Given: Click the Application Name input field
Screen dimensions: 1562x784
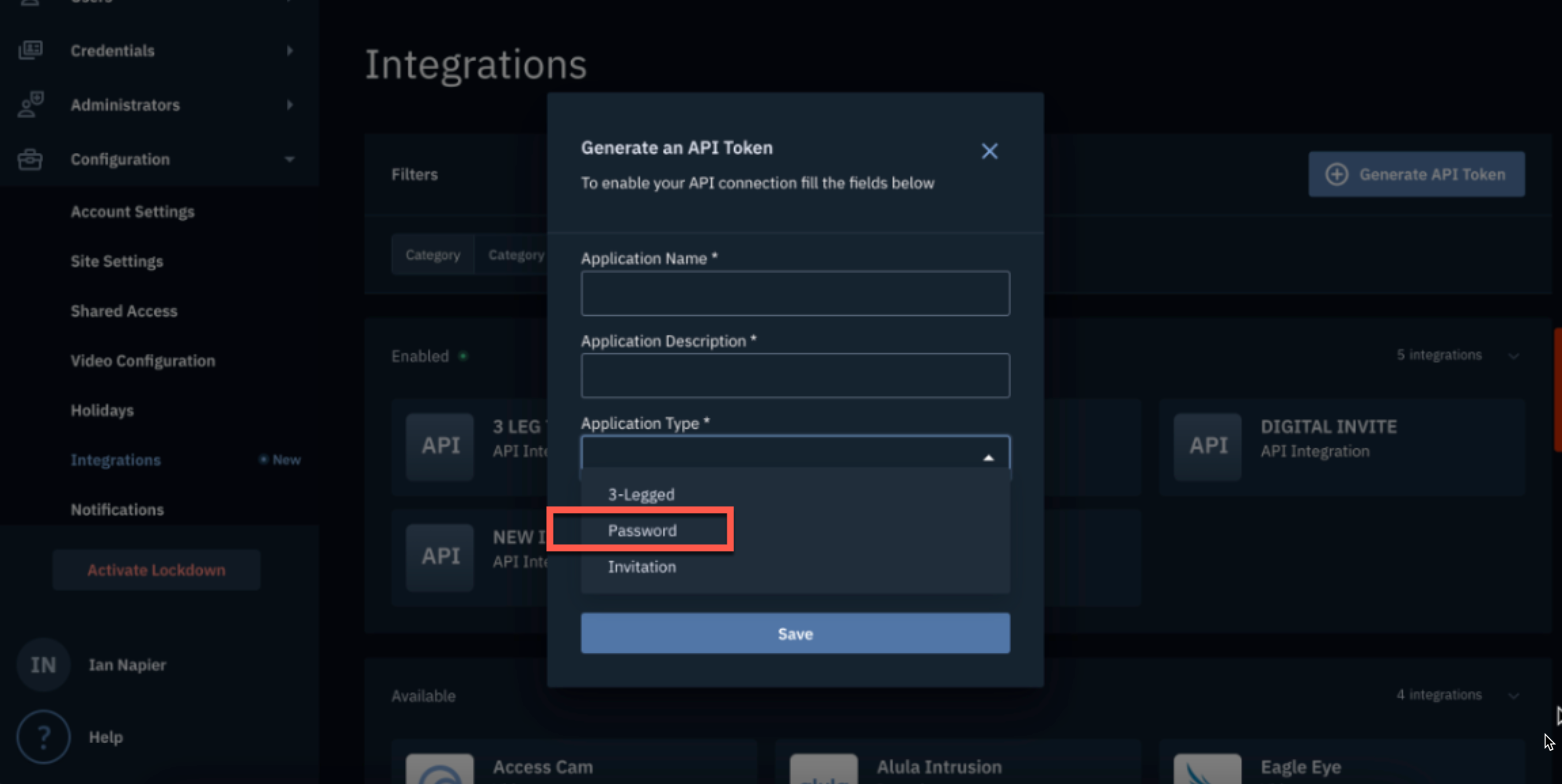Looking at the screenshot, I should 795,294.
